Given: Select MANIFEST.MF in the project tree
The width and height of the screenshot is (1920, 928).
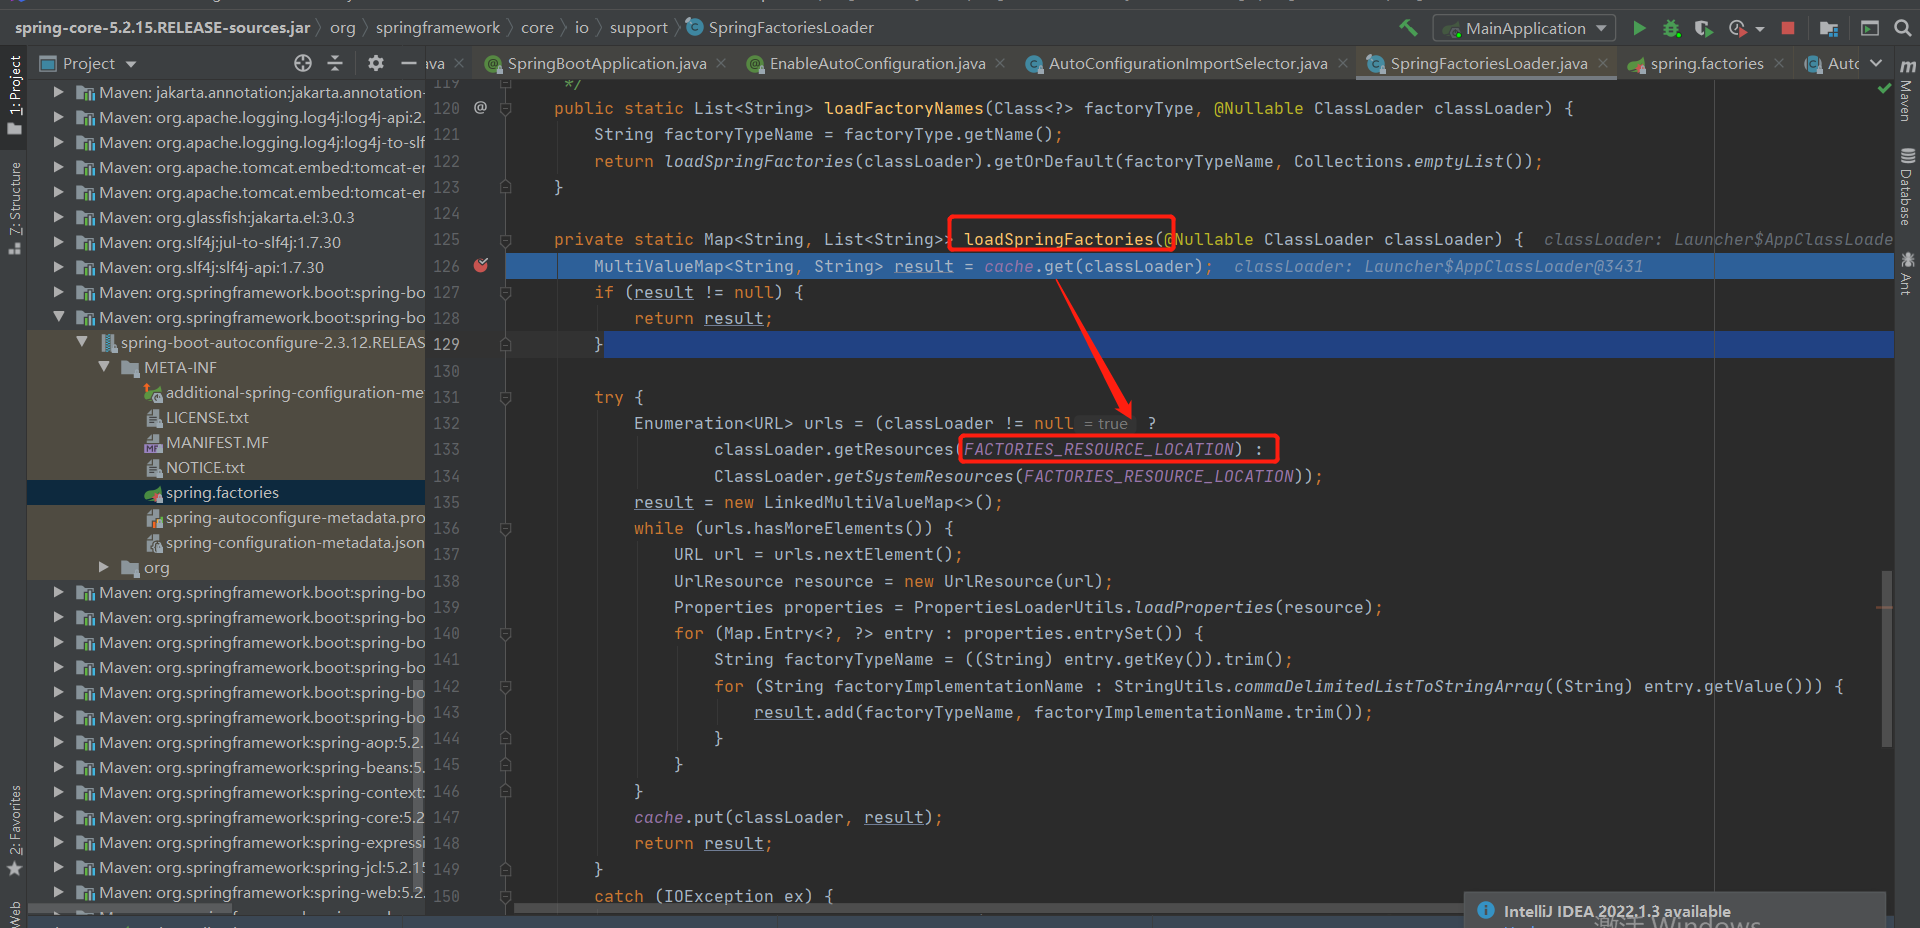Looking at the screenshot, I should coord(217,442).
